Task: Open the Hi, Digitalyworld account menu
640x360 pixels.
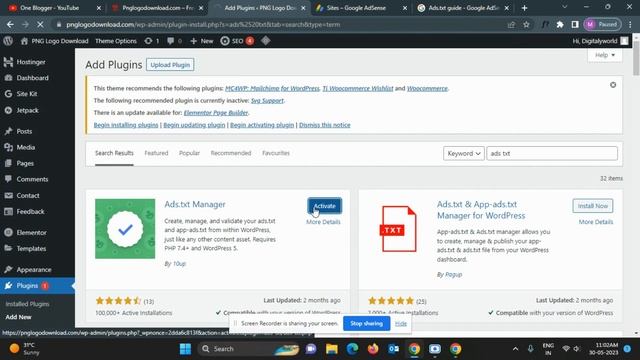Action: [x=600, y=41]
